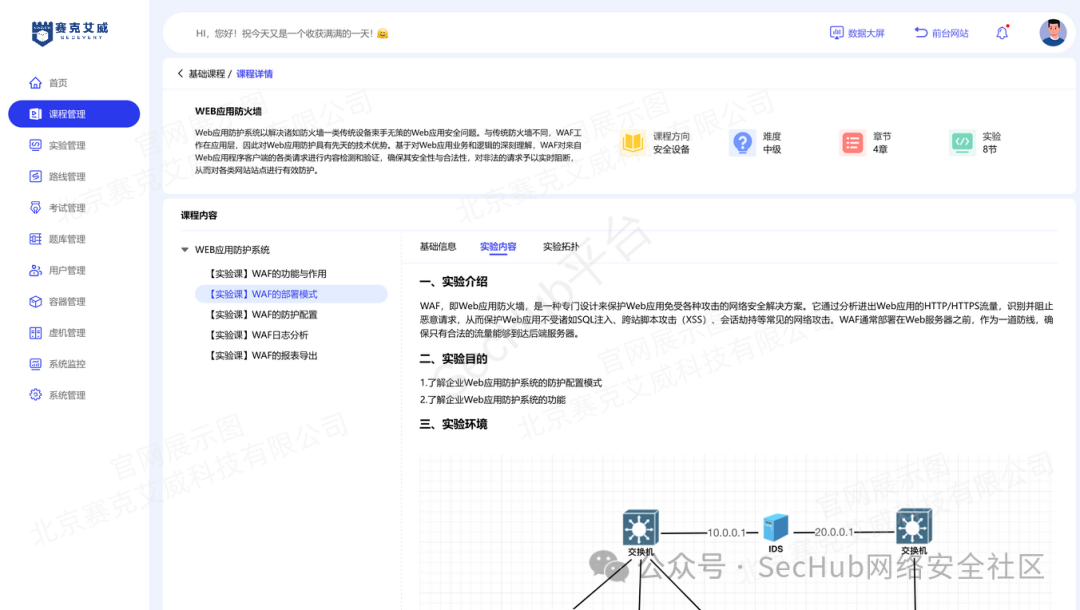Open the 系统管理 gear icon
The height and width of the screenshot is (610, 1080).
(x=35, y=395)
